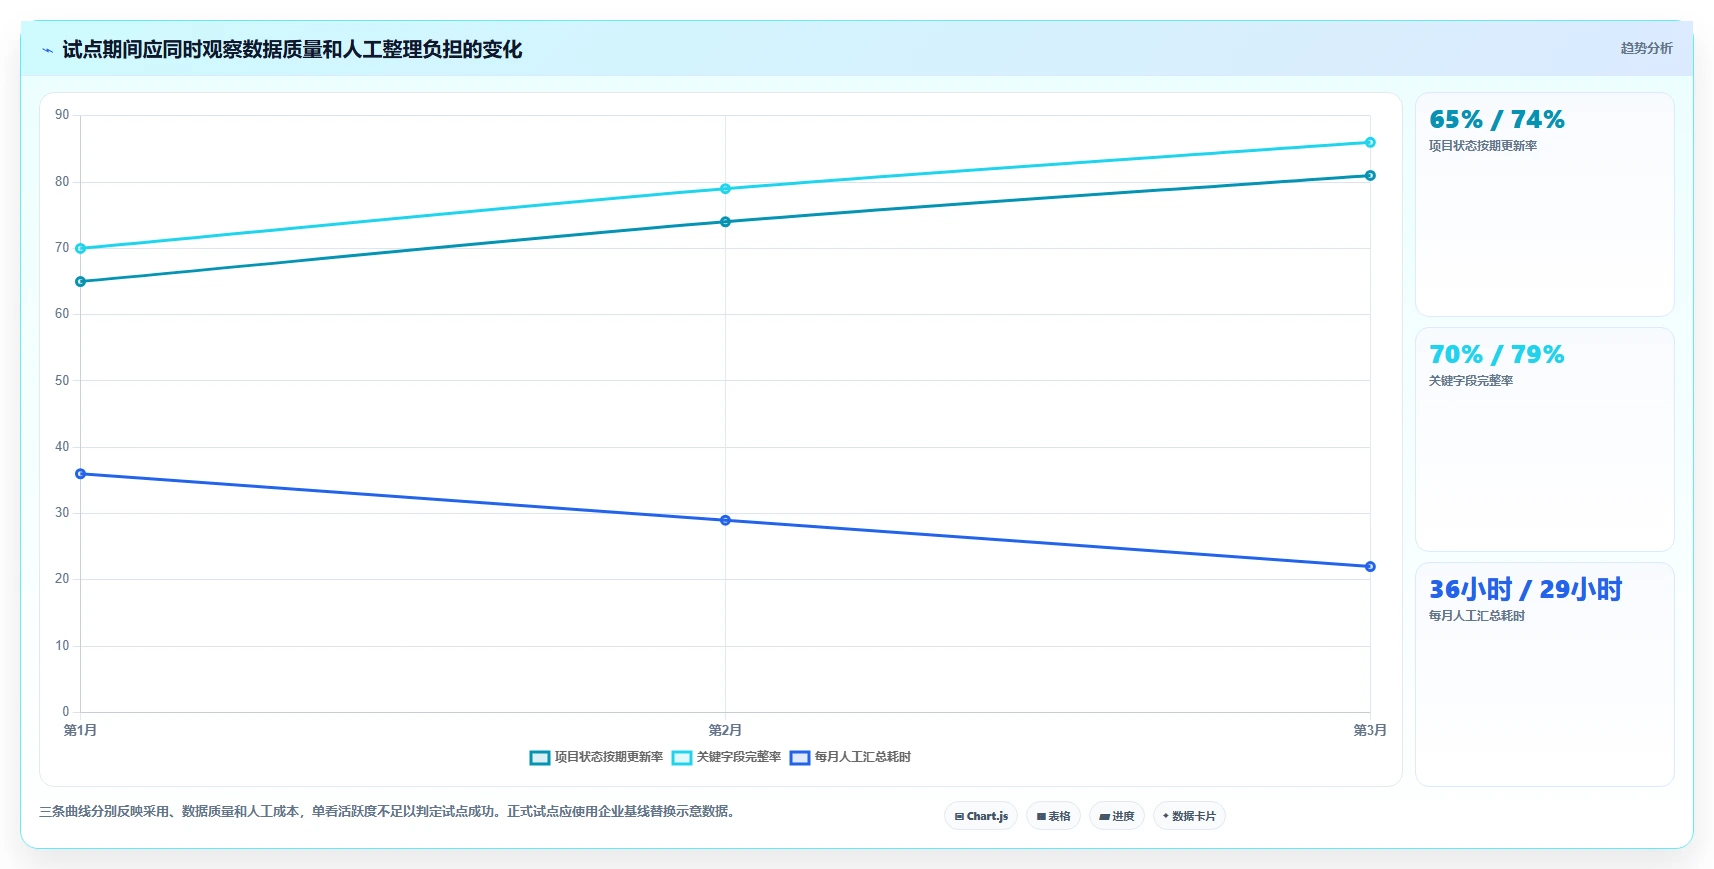1714x869 pixels.
Task: Click the 趋势分析 tag in the header
Action: coord(1646,48)
